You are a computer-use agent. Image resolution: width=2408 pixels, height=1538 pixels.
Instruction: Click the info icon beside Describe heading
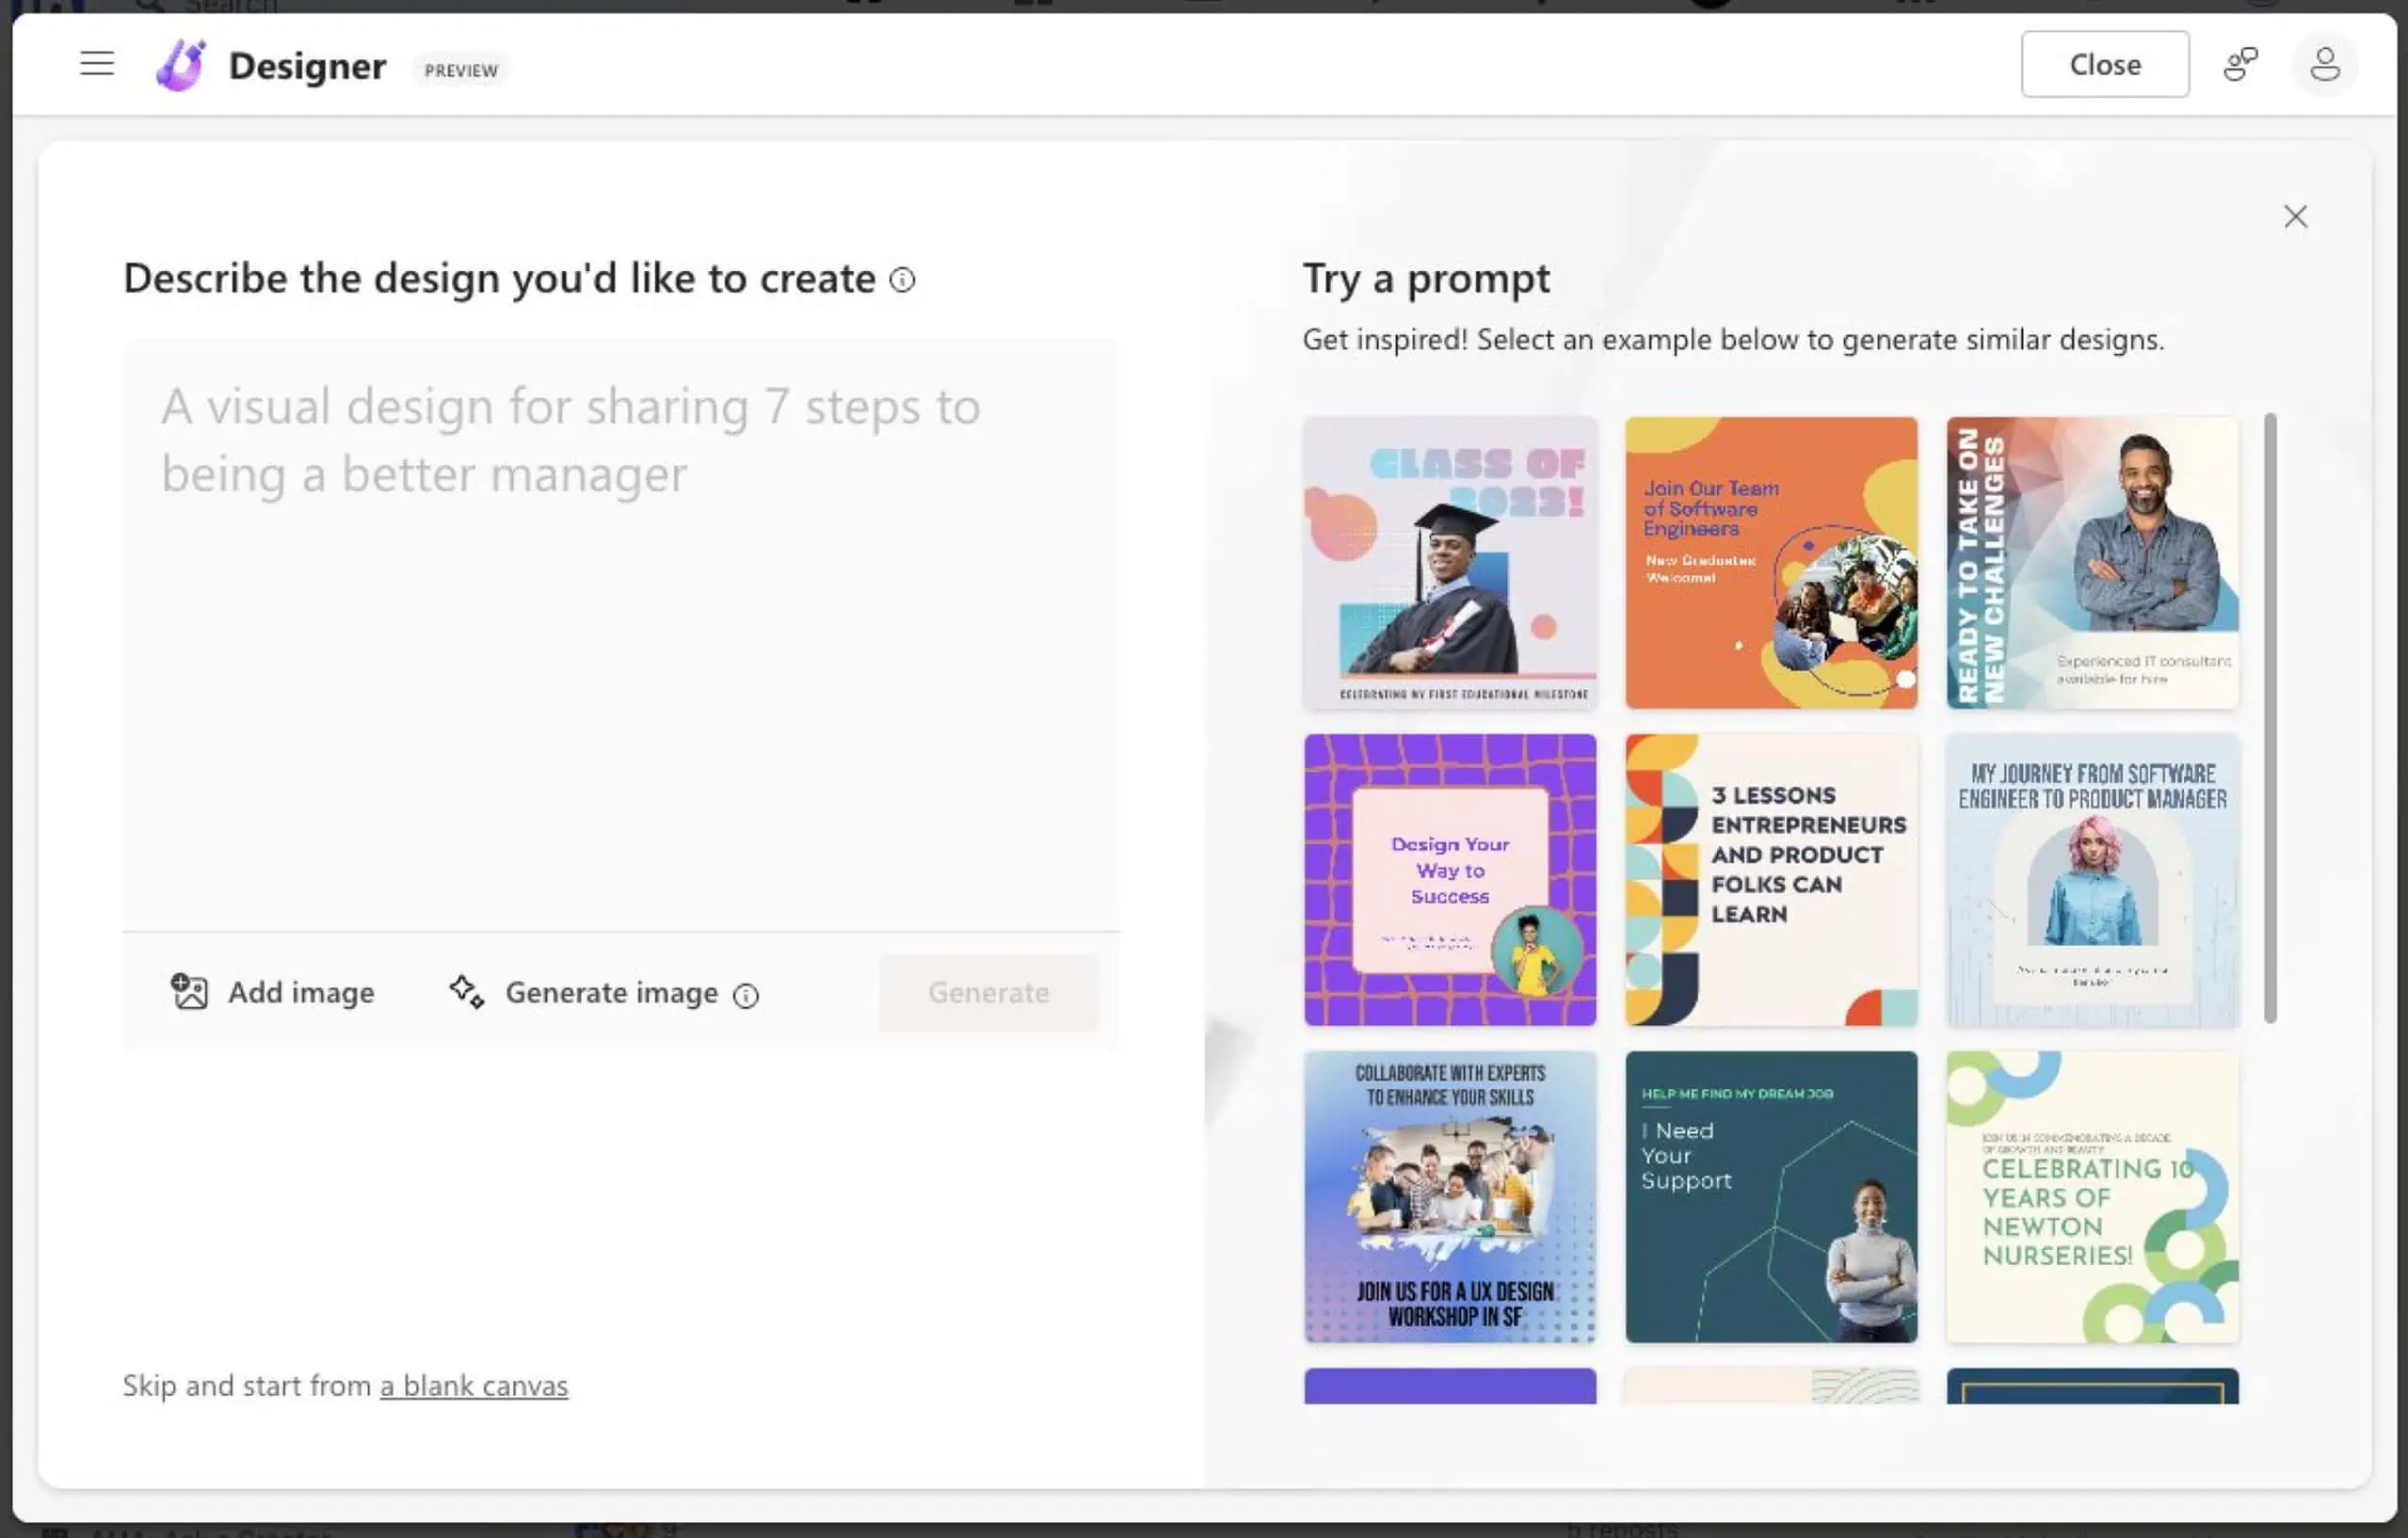pos(902,279)
